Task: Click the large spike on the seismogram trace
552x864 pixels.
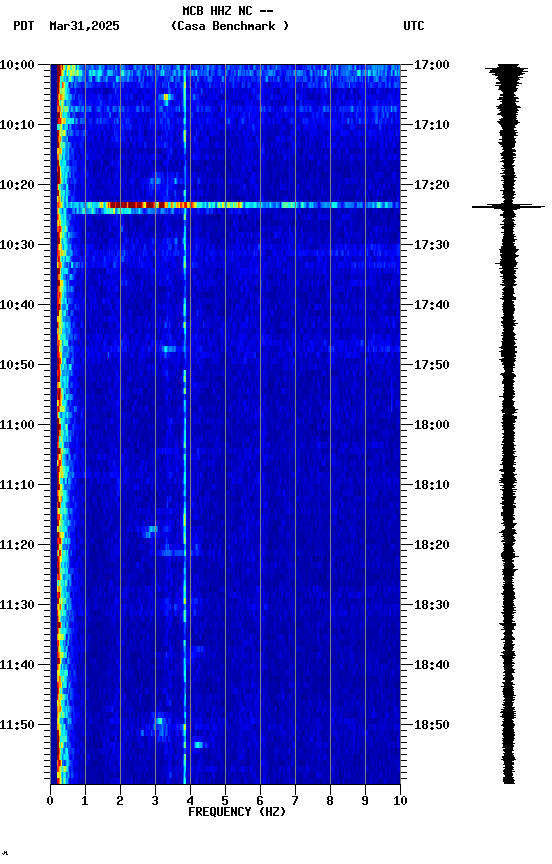Action: point(508,207)
